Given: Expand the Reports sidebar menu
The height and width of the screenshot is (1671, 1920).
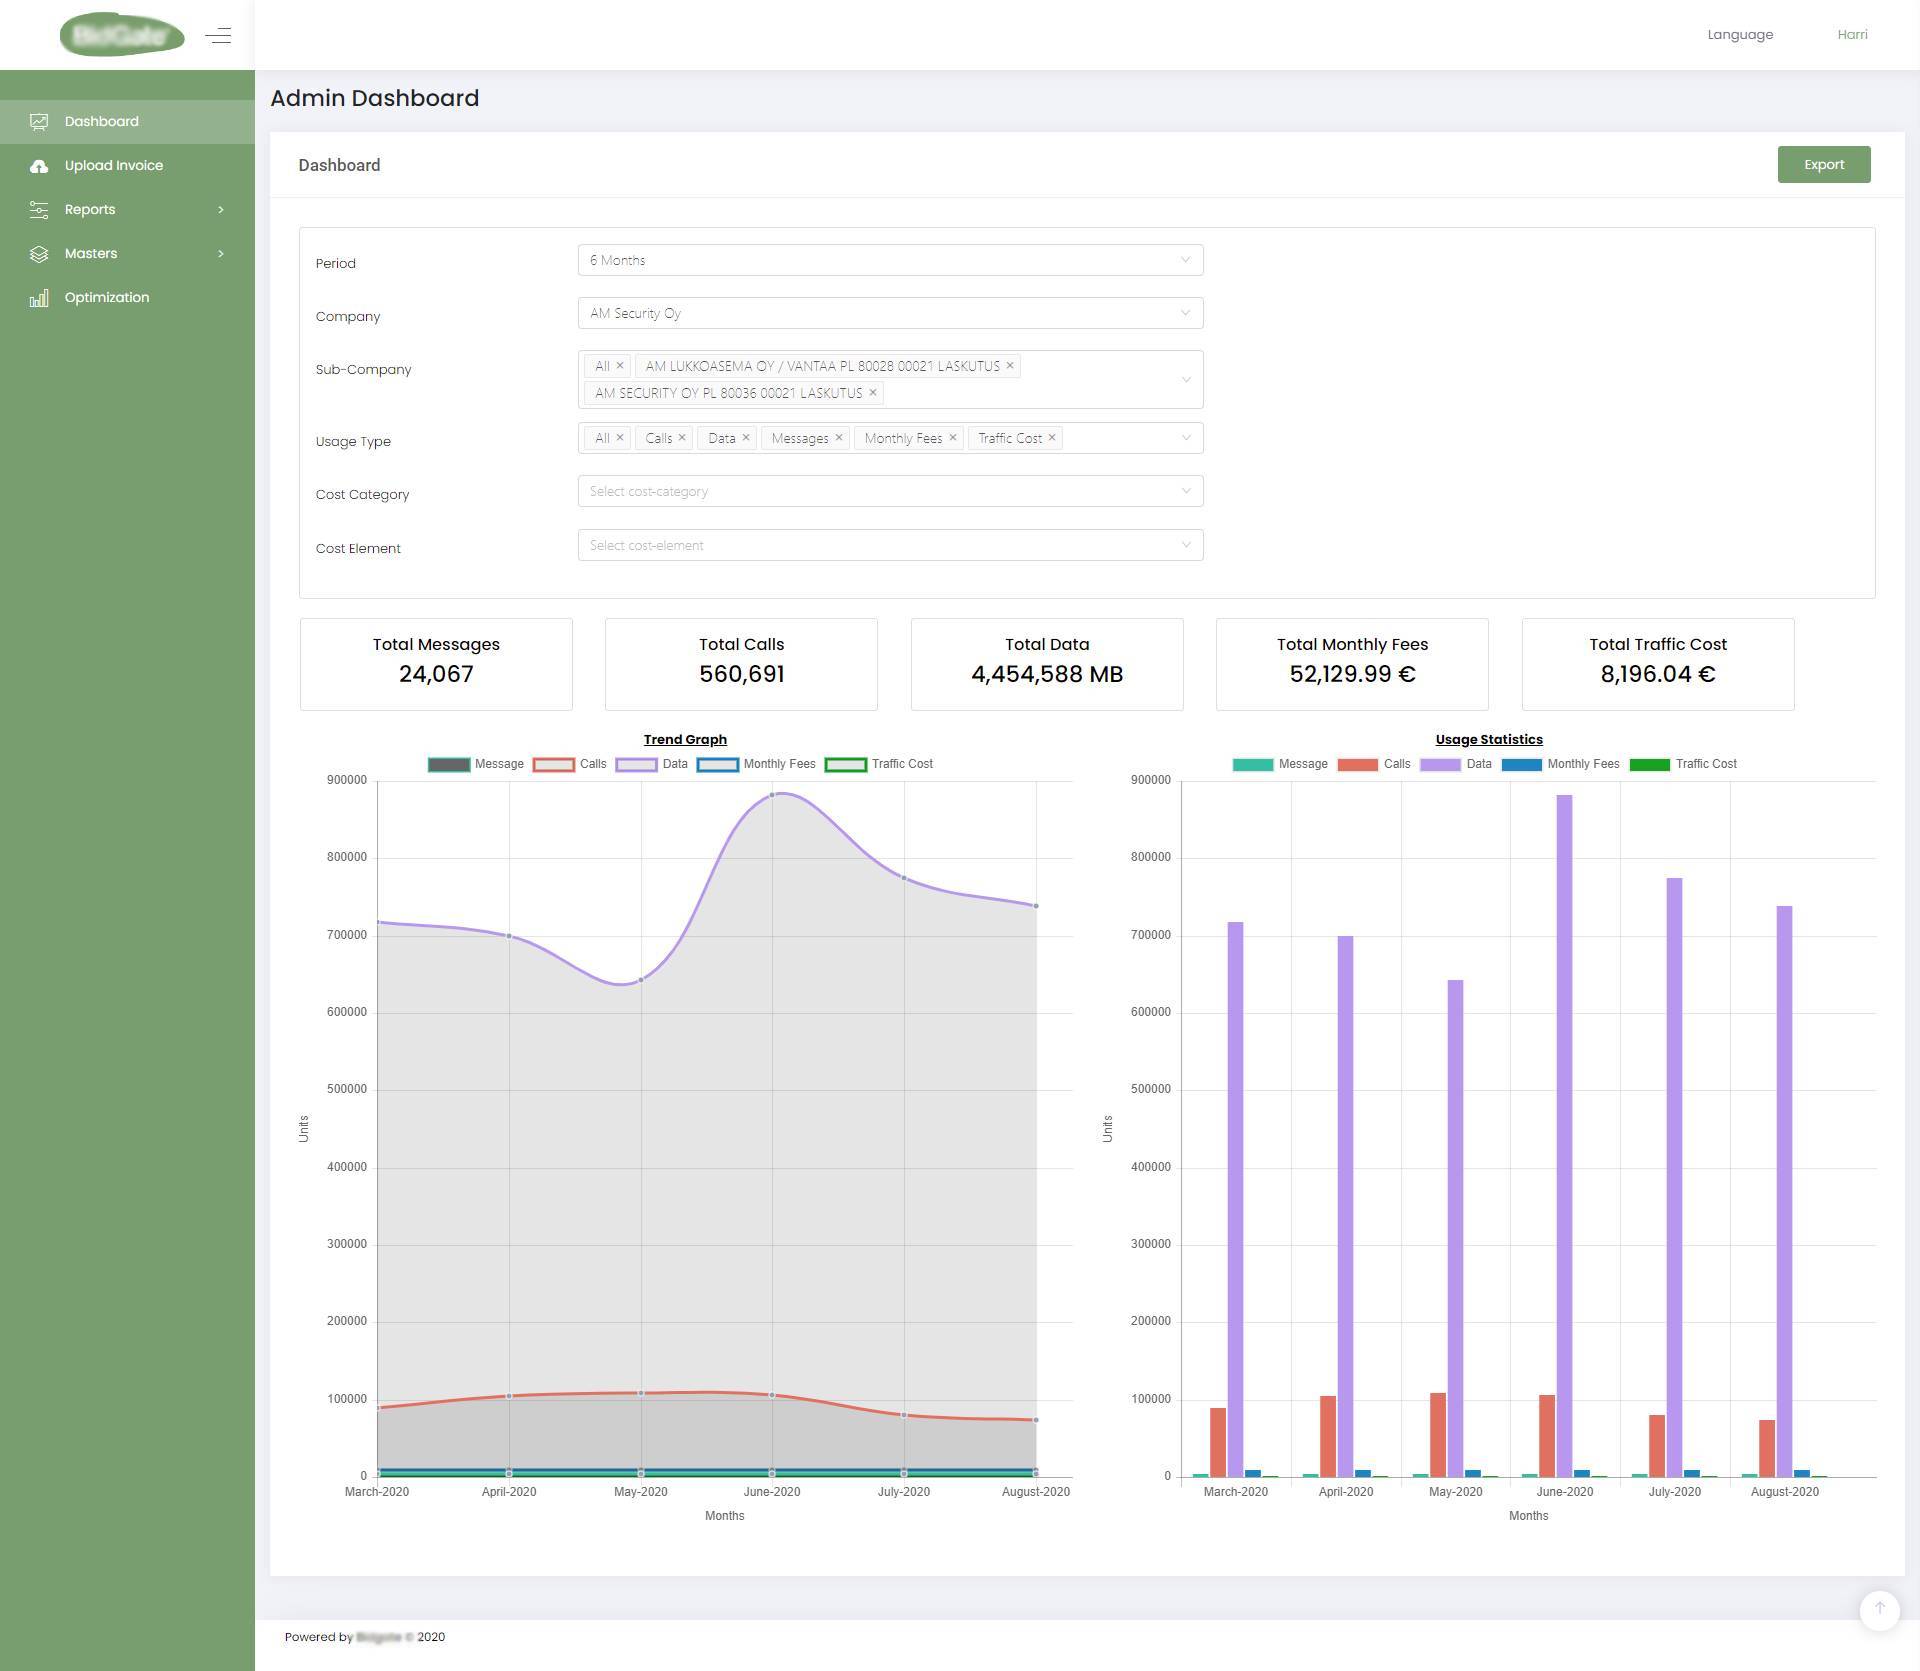Looking at the screenshot, I should 221,210.
